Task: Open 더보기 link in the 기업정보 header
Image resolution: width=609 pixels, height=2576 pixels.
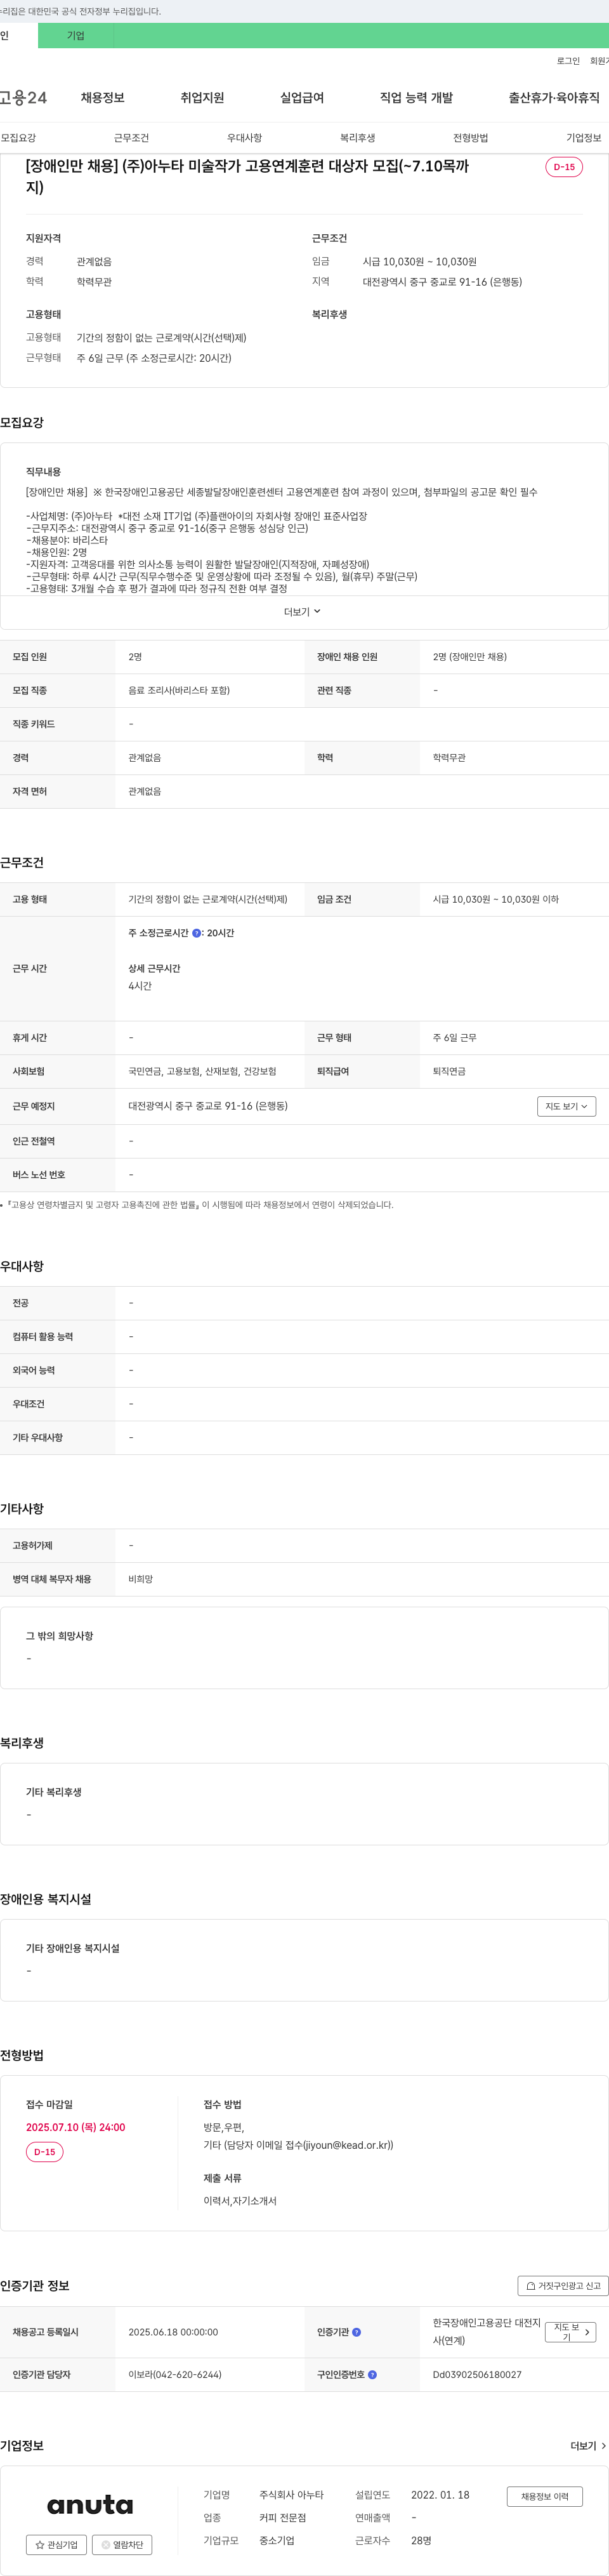Action: (x=588, y=2446)
